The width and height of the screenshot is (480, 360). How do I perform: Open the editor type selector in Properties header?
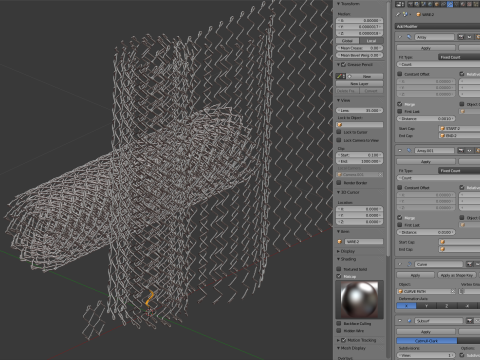400,4
